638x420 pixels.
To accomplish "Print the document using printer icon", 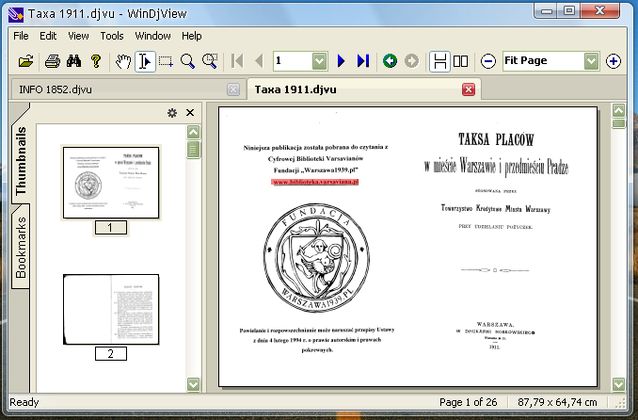I will (x=52, y=61).
